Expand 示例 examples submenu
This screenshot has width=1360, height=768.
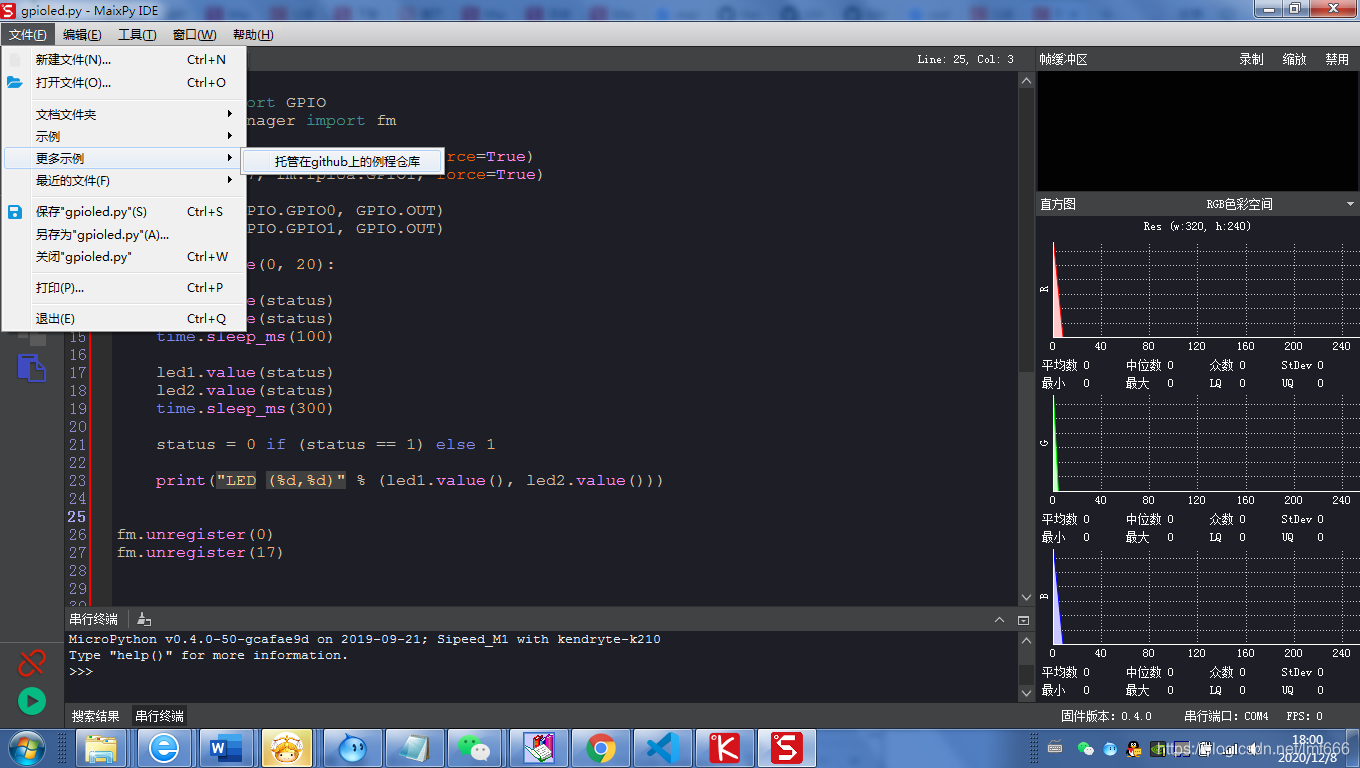tap(124, 136)
